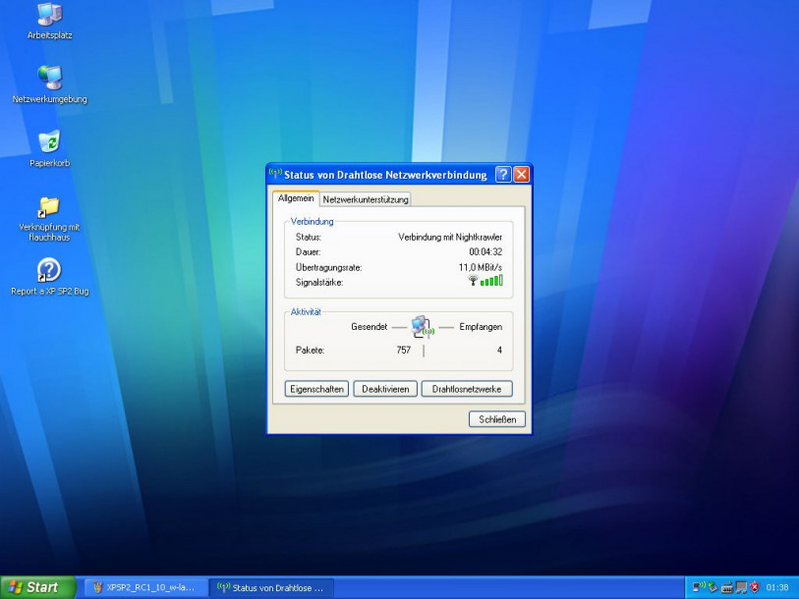Viewport: 799px width, 599px height.
Task: Click the Schließen button
Action: point(497,419)
